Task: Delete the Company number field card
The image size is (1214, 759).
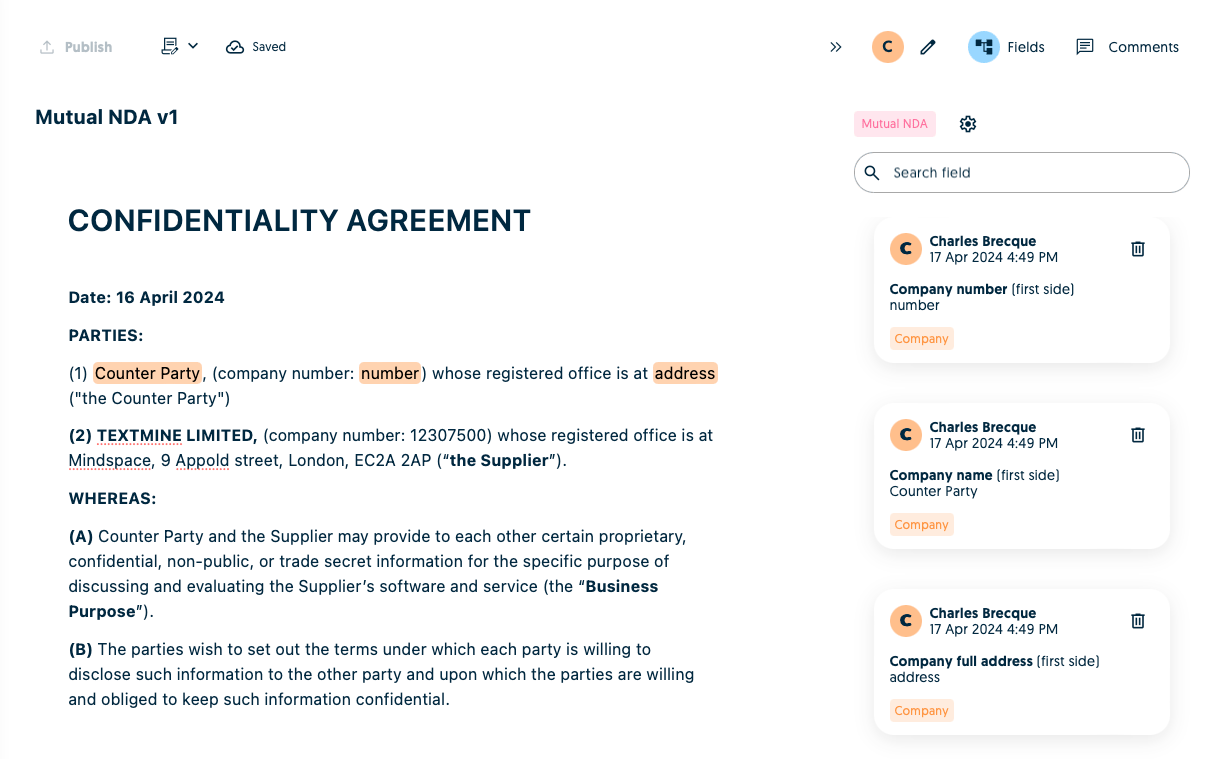Action: pos(1138,249)
